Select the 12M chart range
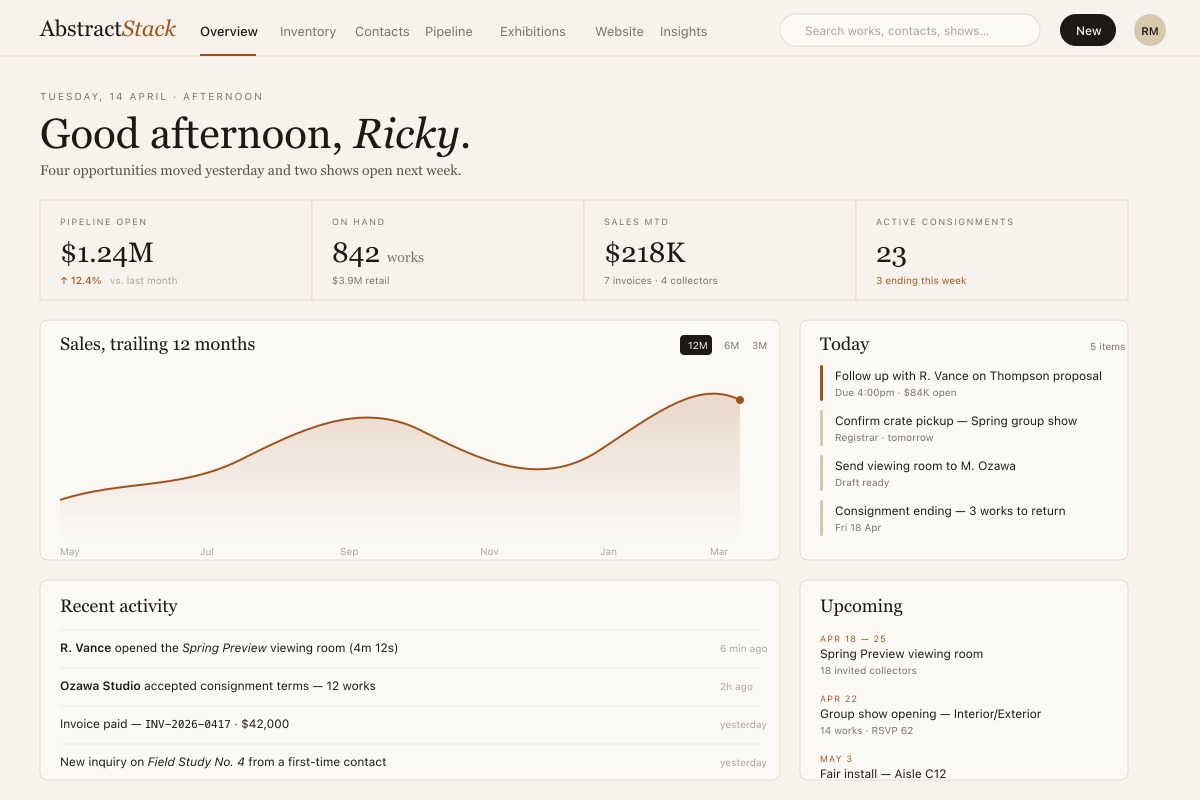 point(697,345)
